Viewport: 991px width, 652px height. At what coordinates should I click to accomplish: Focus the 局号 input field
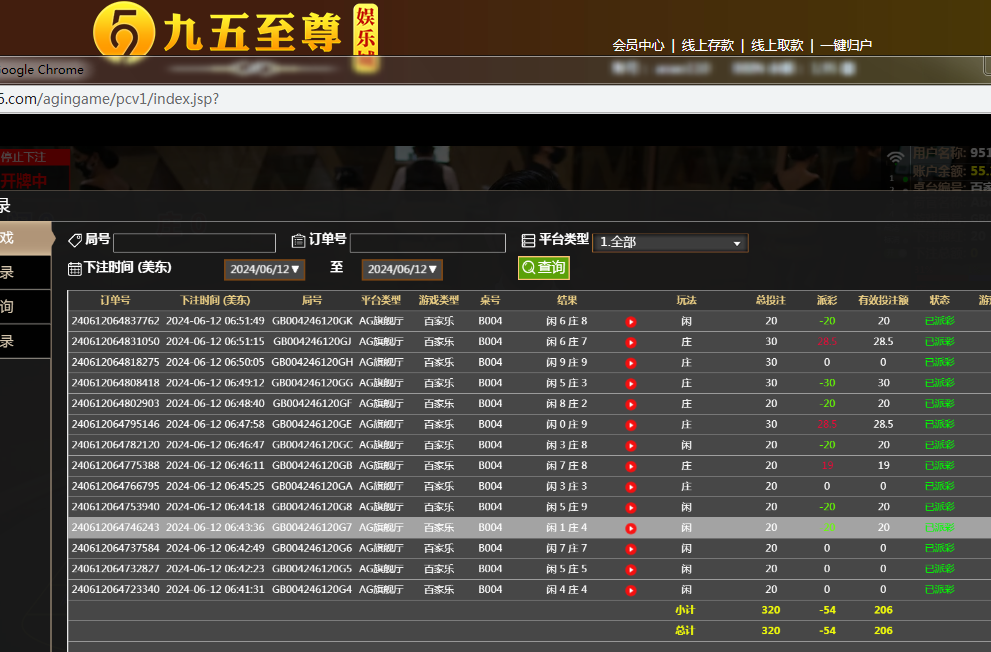(x=194, y=243)
